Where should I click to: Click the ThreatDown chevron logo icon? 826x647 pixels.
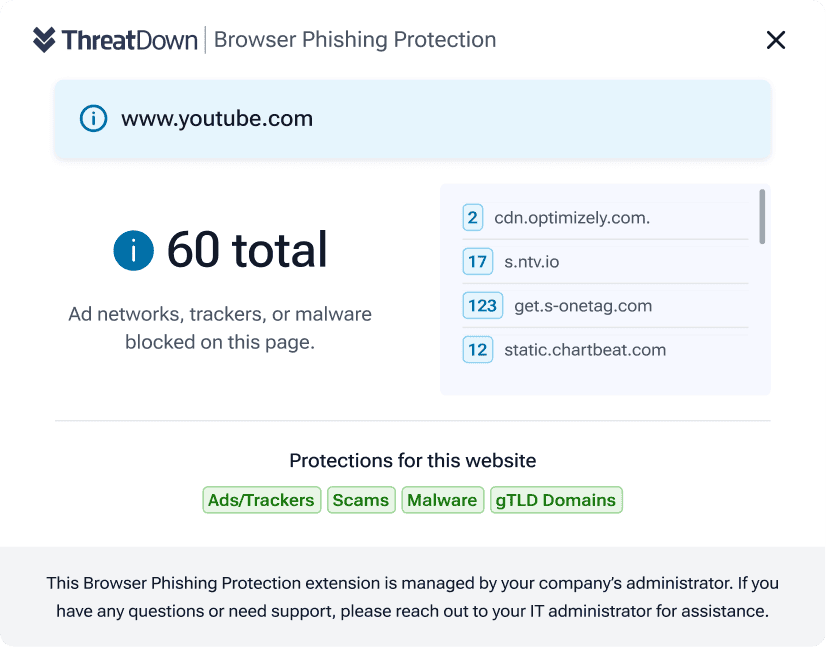(44, 40)
